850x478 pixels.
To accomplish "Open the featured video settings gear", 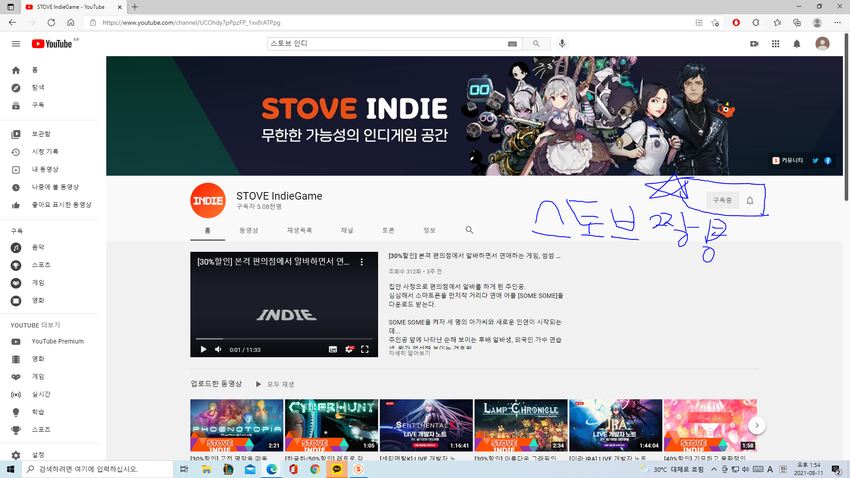I will tap(349, 350).
